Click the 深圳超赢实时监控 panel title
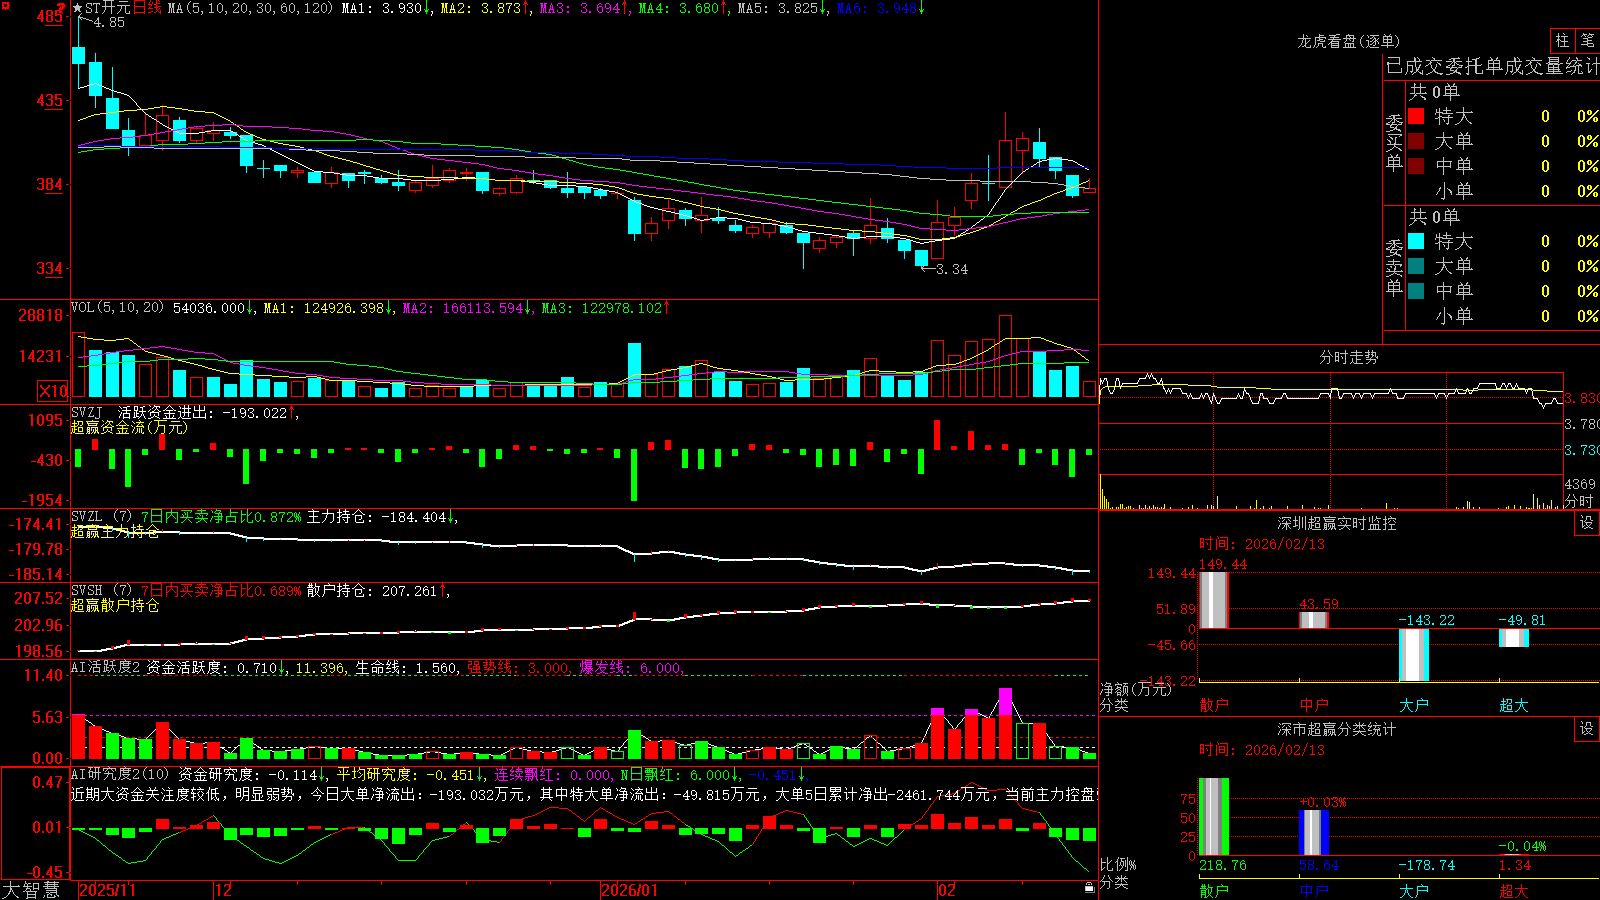The image size is (1600, 900). pos(1336,523)
